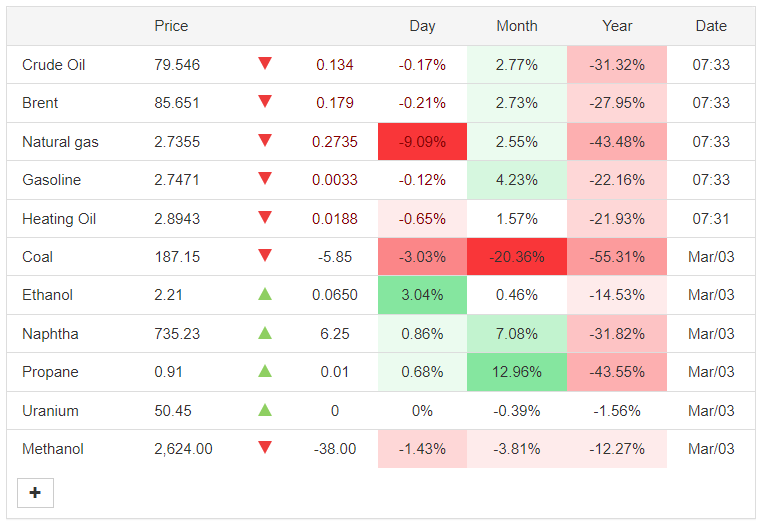
Task: Click the red down arrow for Heating Oil
Action: [265, 217]
